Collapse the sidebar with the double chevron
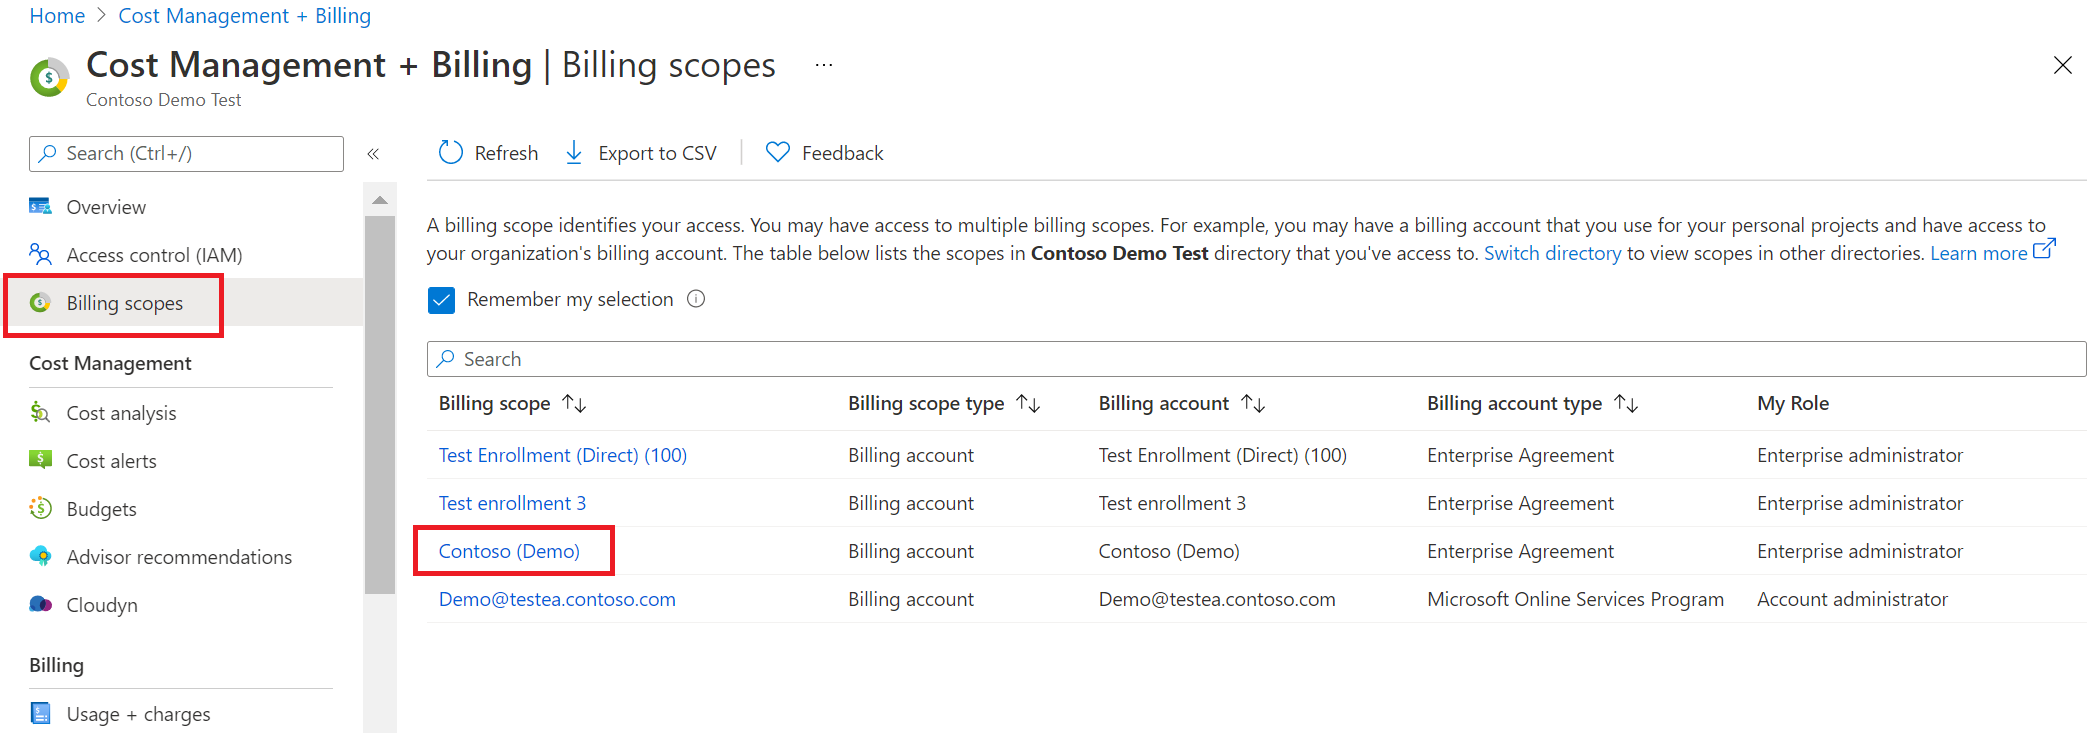Screen dimensions: 2090x733 pos(373,154)
